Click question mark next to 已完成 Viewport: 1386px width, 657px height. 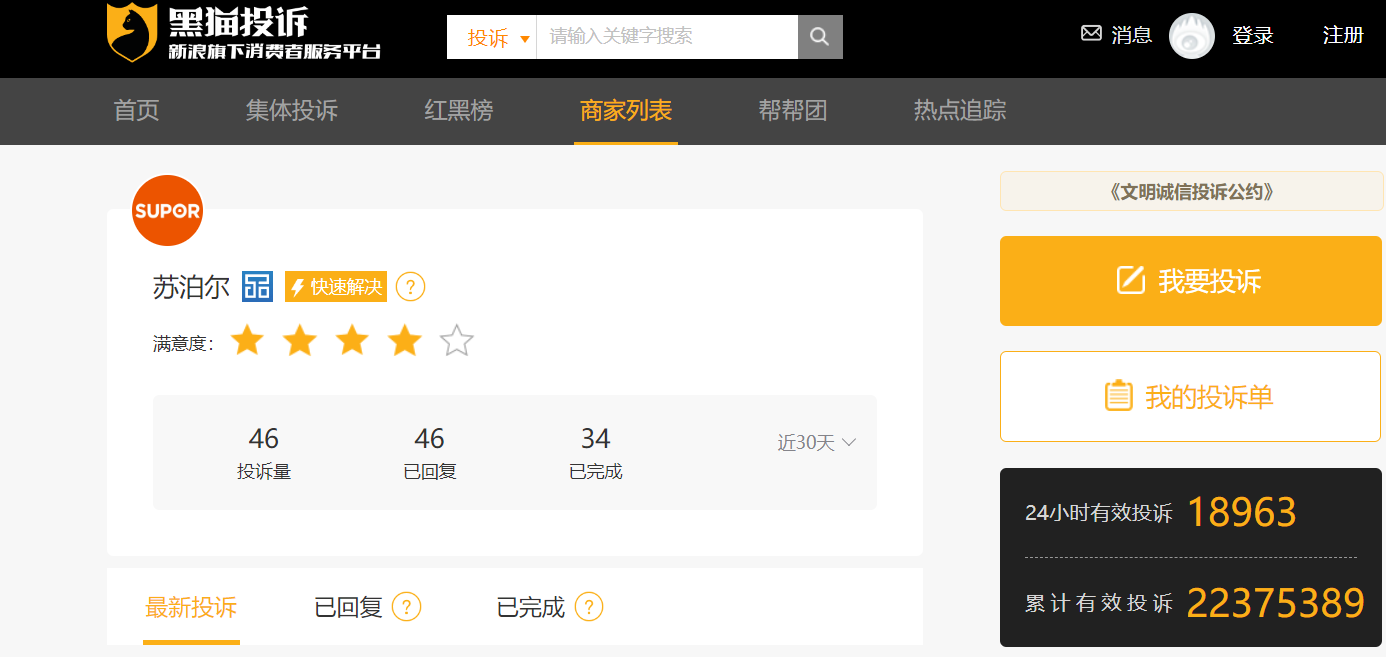tap(589, 607)
